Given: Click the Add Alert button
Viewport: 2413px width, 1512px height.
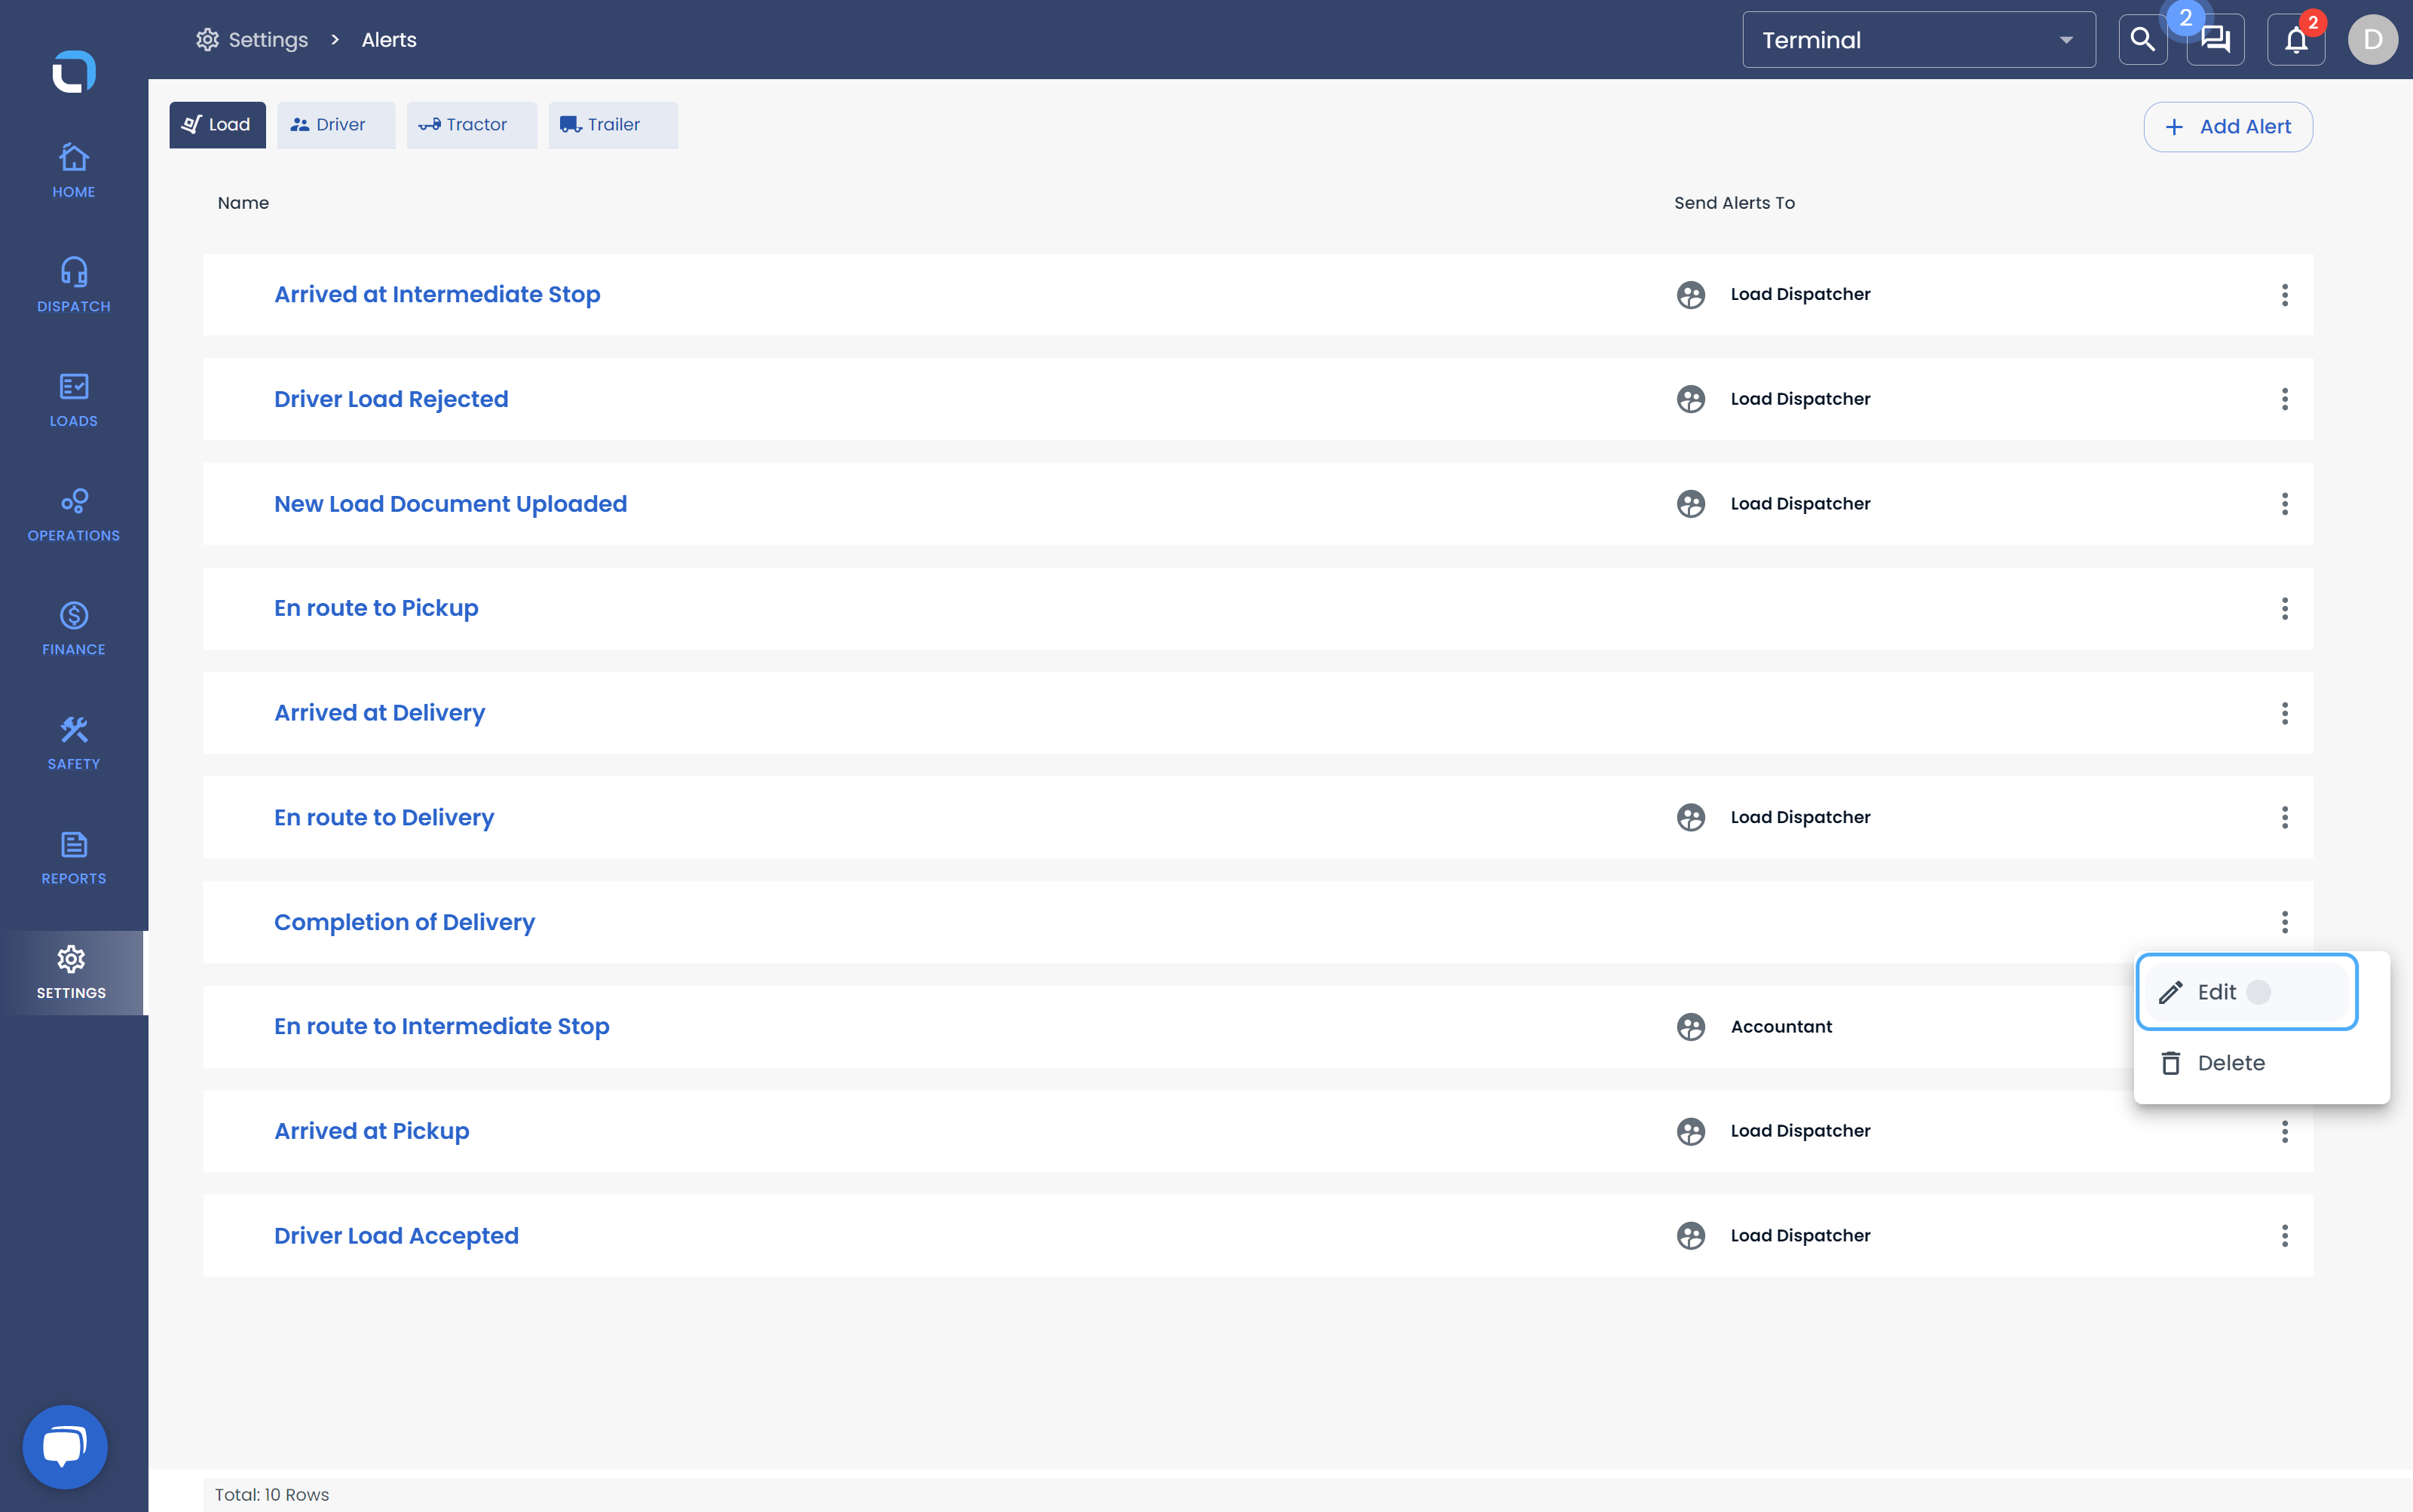Looking at the screenshot, I should [x=2227, y=127].
